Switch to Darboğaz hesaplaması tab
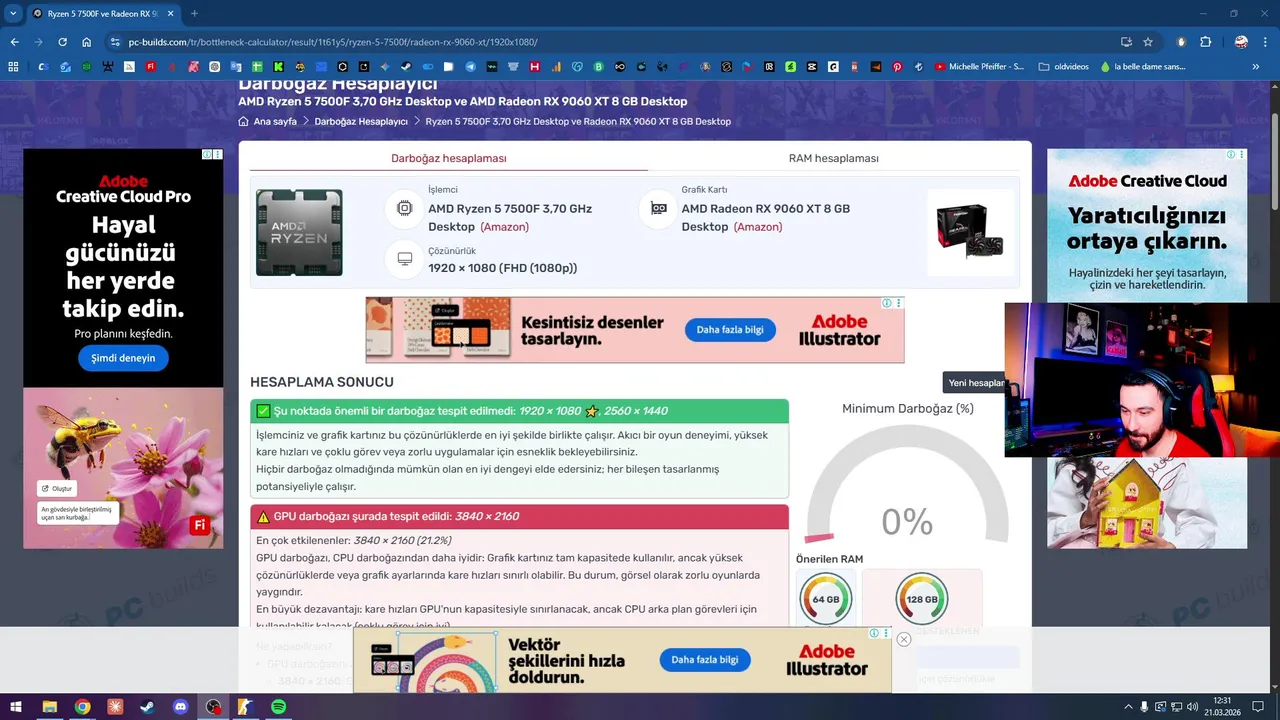Image resolution: width=1280 pixels, height=720 pixels. [449, 158]
